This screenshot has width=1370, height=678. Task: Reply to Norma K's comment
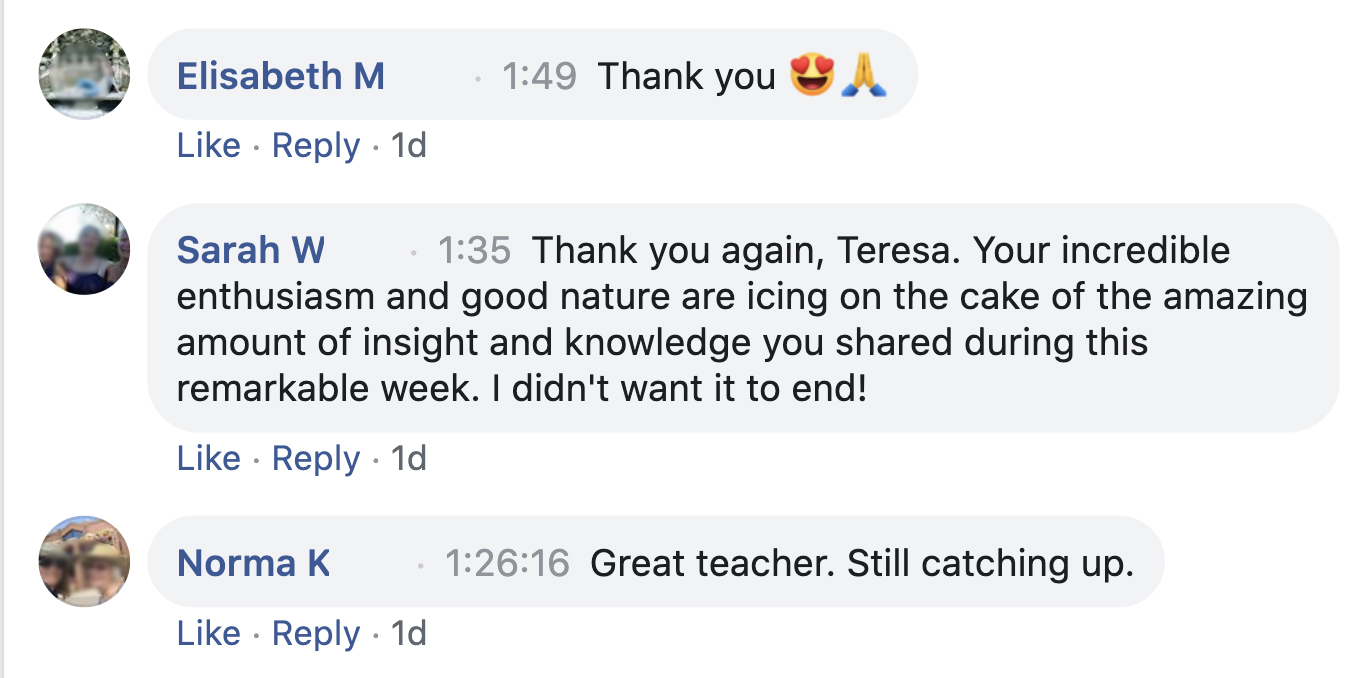(316, 633)
